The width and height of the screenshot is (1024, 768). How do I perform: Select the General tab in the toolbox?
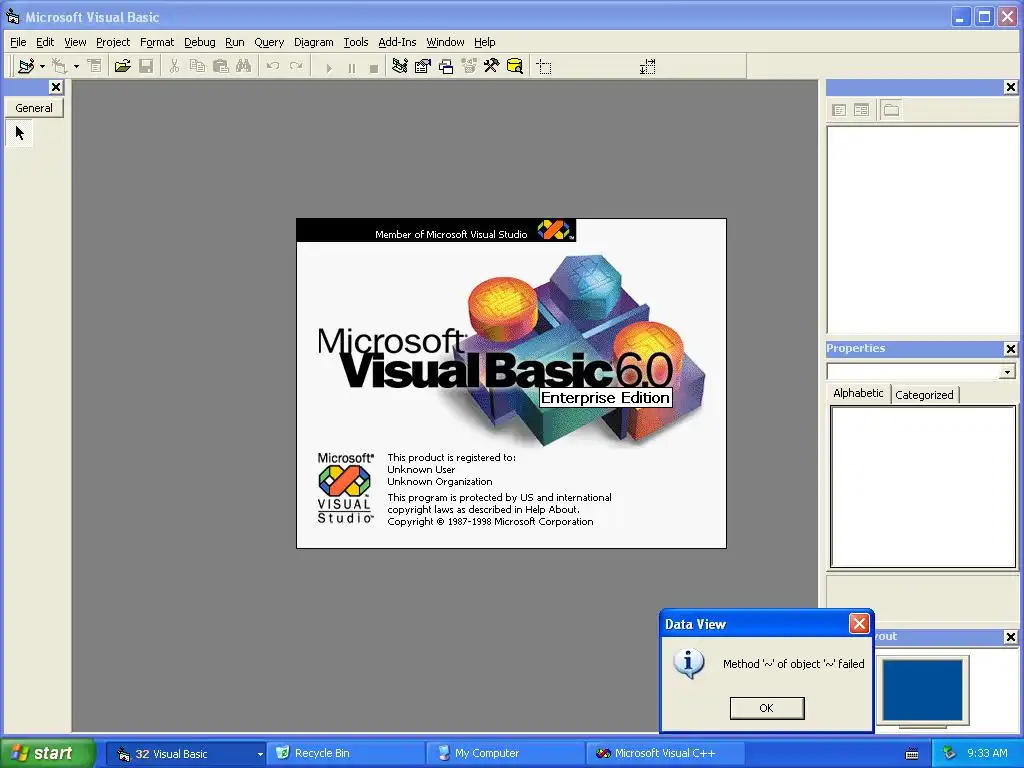pyautogui.click(x=34, y=108)
